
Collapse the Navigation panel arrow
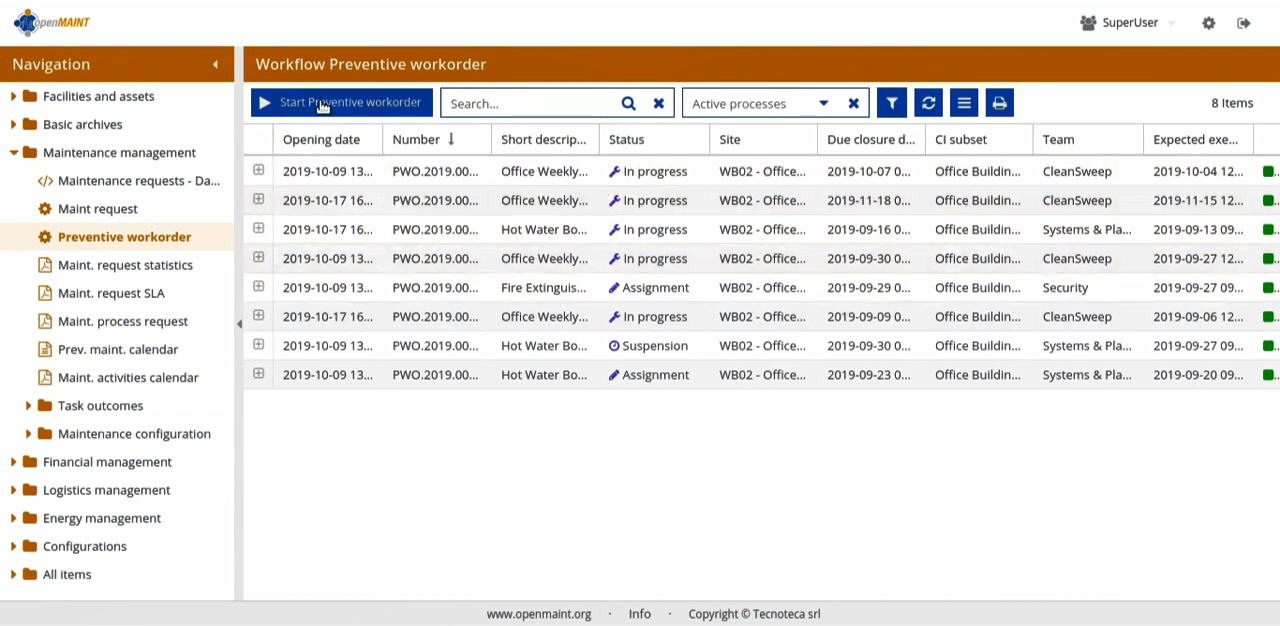pyautogui.click(x=215, y=65)
